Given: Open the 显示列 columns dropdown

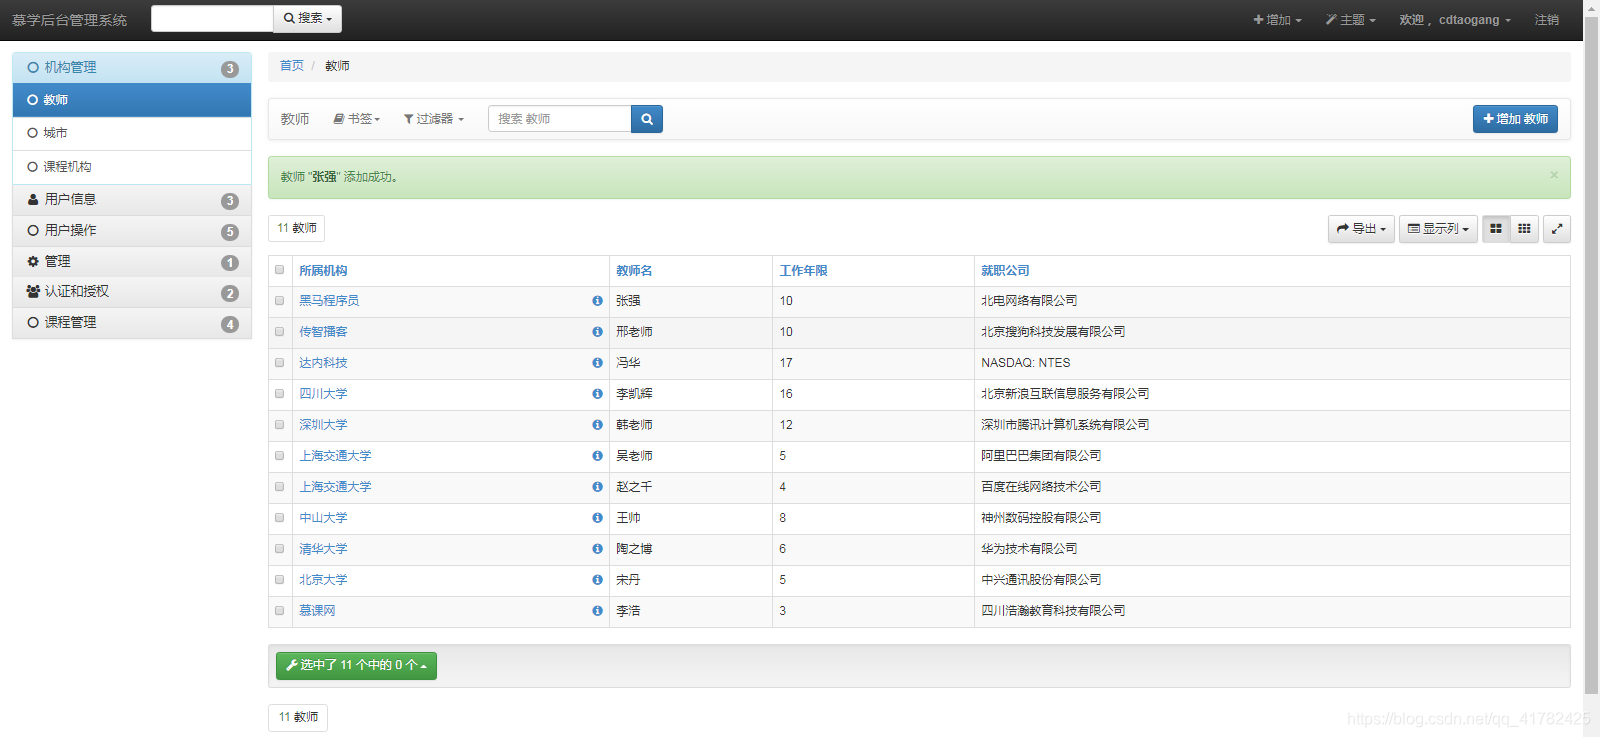Looking at the screenshot, I should (1438, 229).
